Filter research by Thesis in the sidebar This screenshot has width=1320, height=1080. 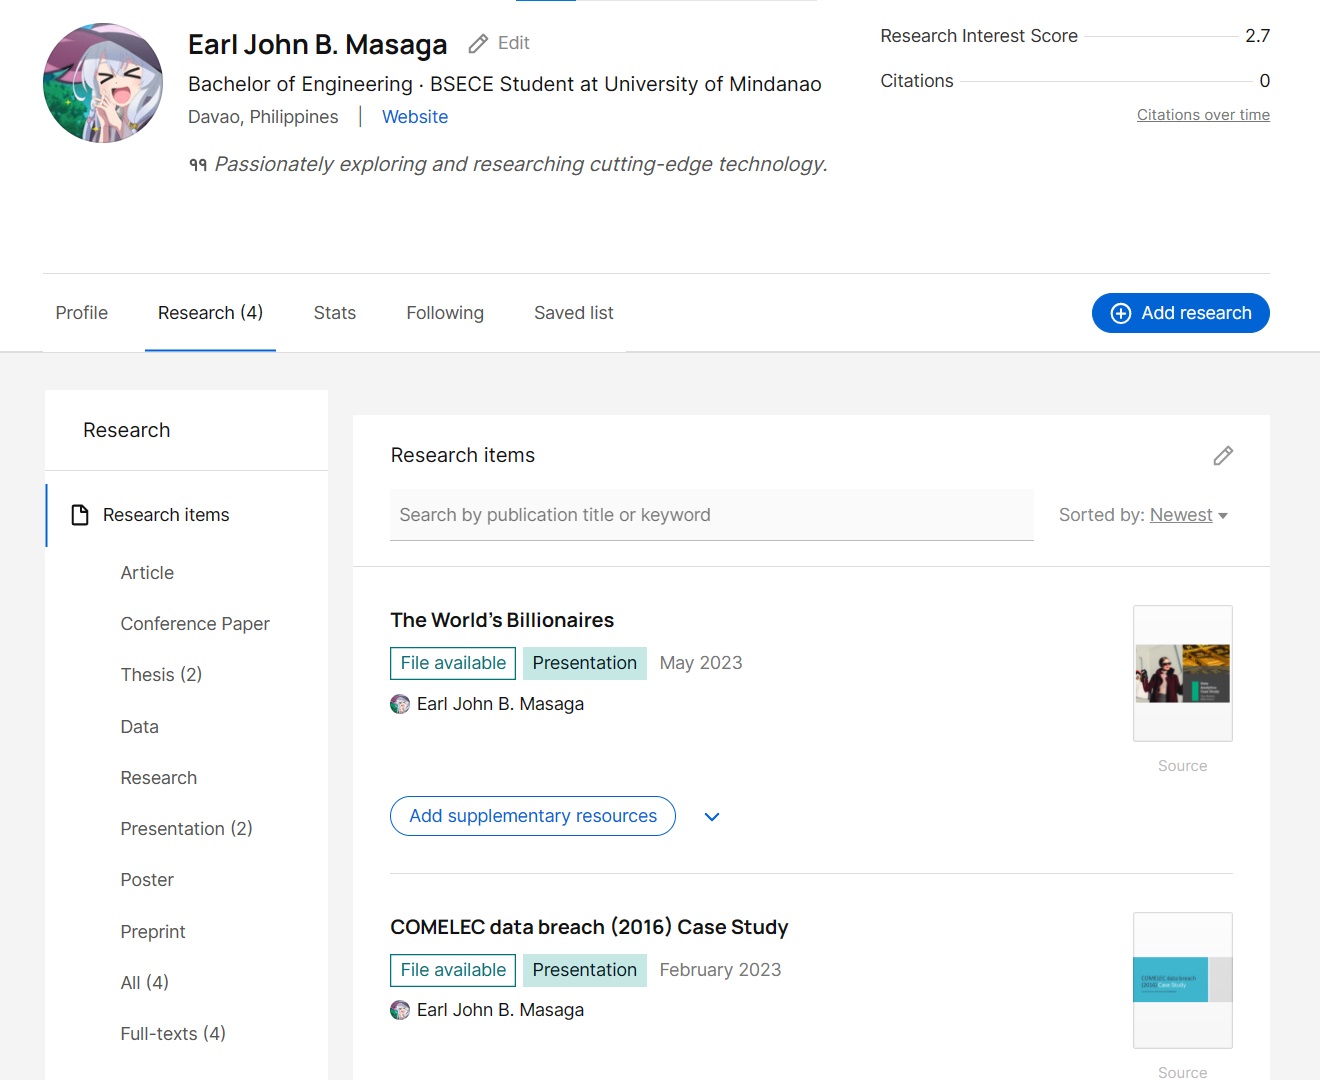(161, 674)
